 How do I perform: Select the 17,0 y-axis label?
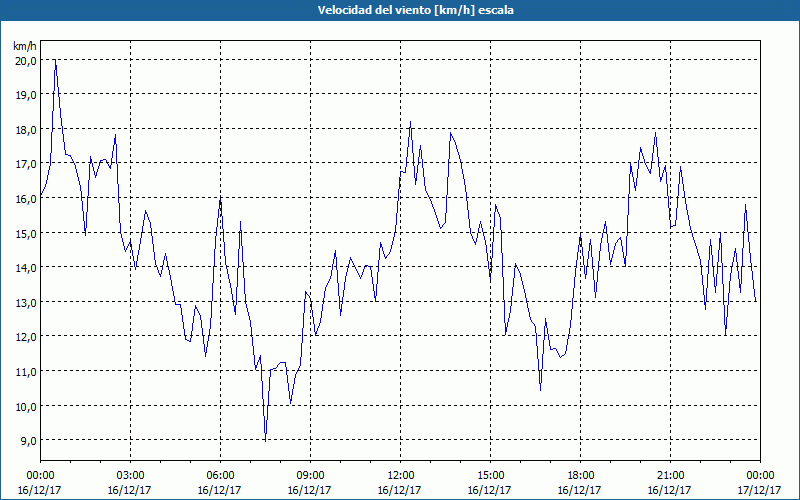tap(26, 164)
